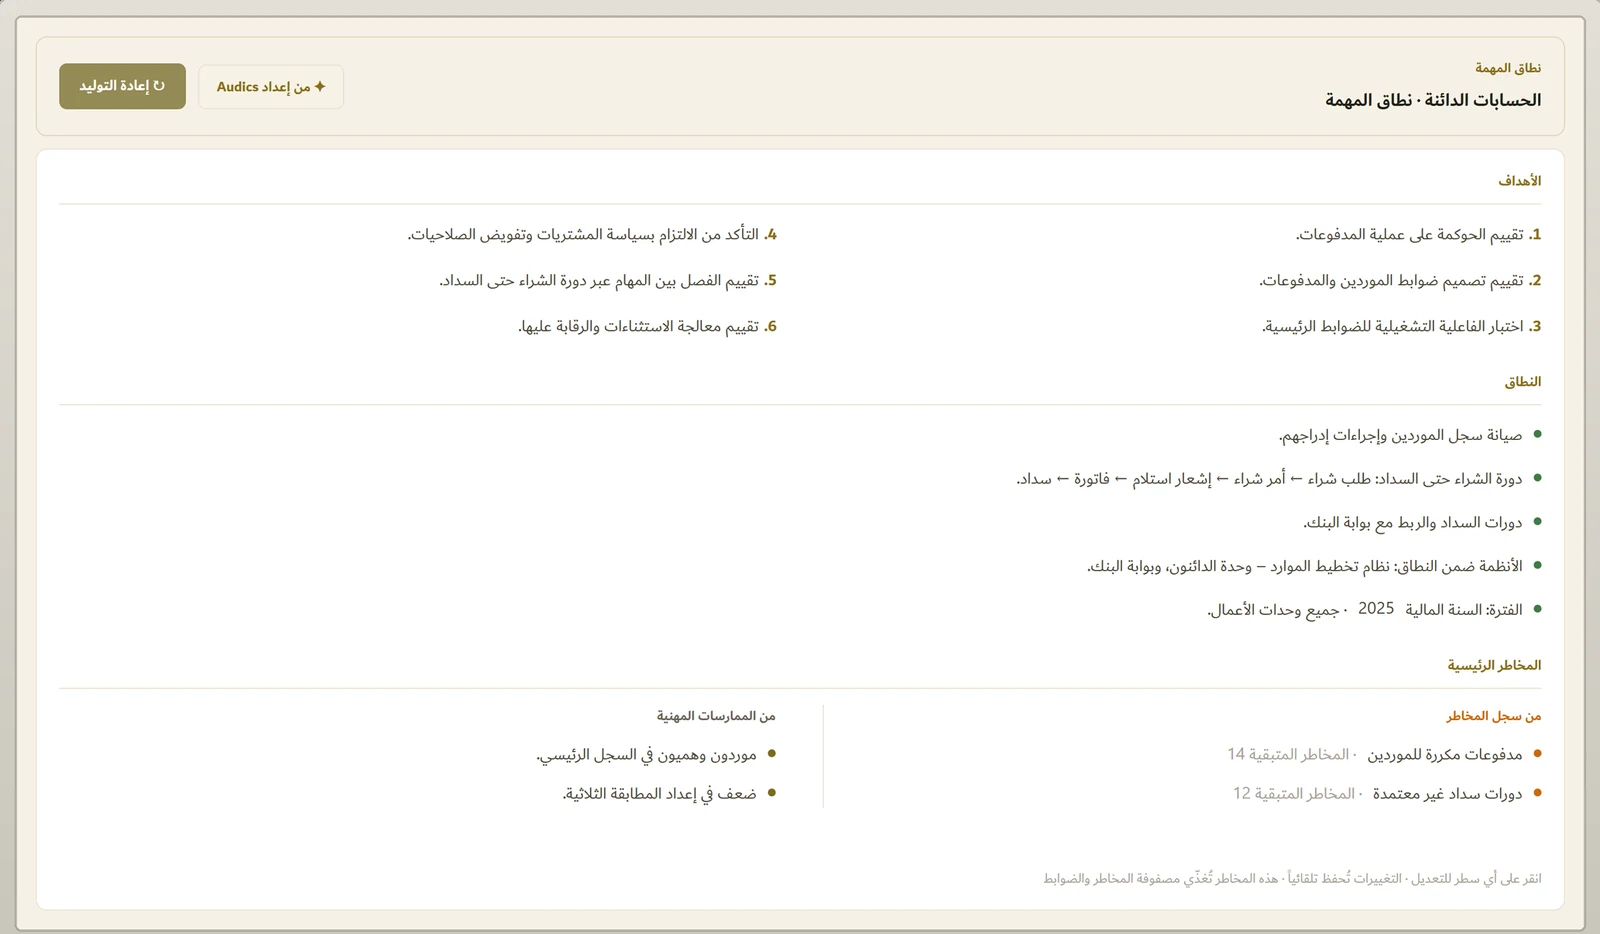
Task: Select scope line صيانة سجل الموردين وإجراءات إدراجهم
Action: coord(1410,435)
